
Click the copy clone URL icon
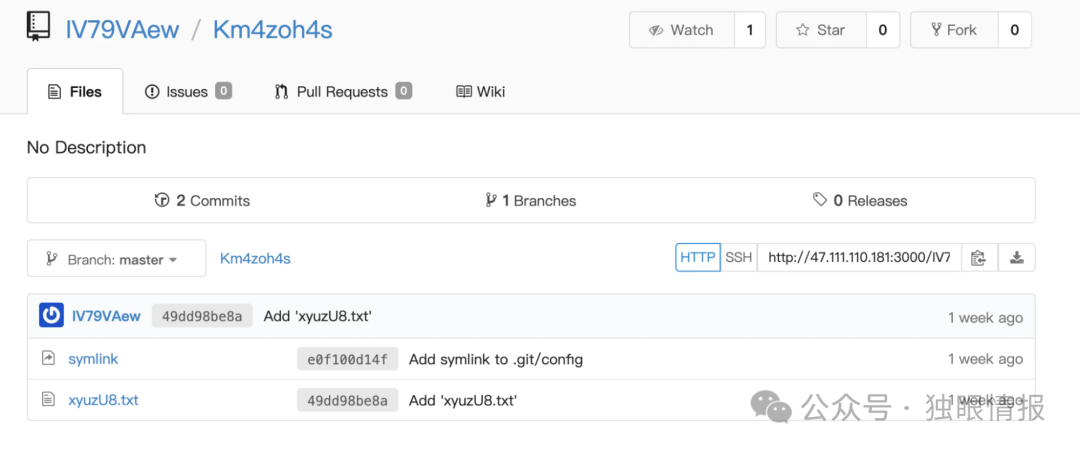tap(979, 258)
